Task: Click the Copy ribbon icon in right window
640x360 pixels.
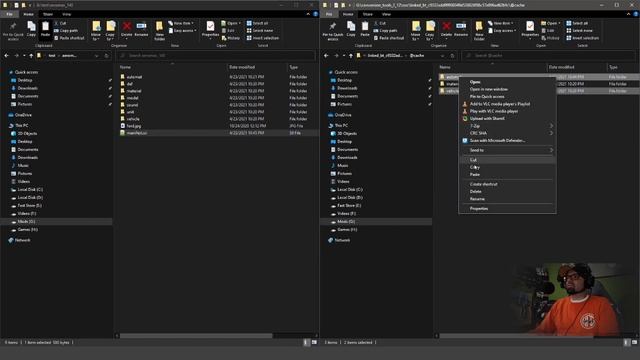Action: coord(351,29)
